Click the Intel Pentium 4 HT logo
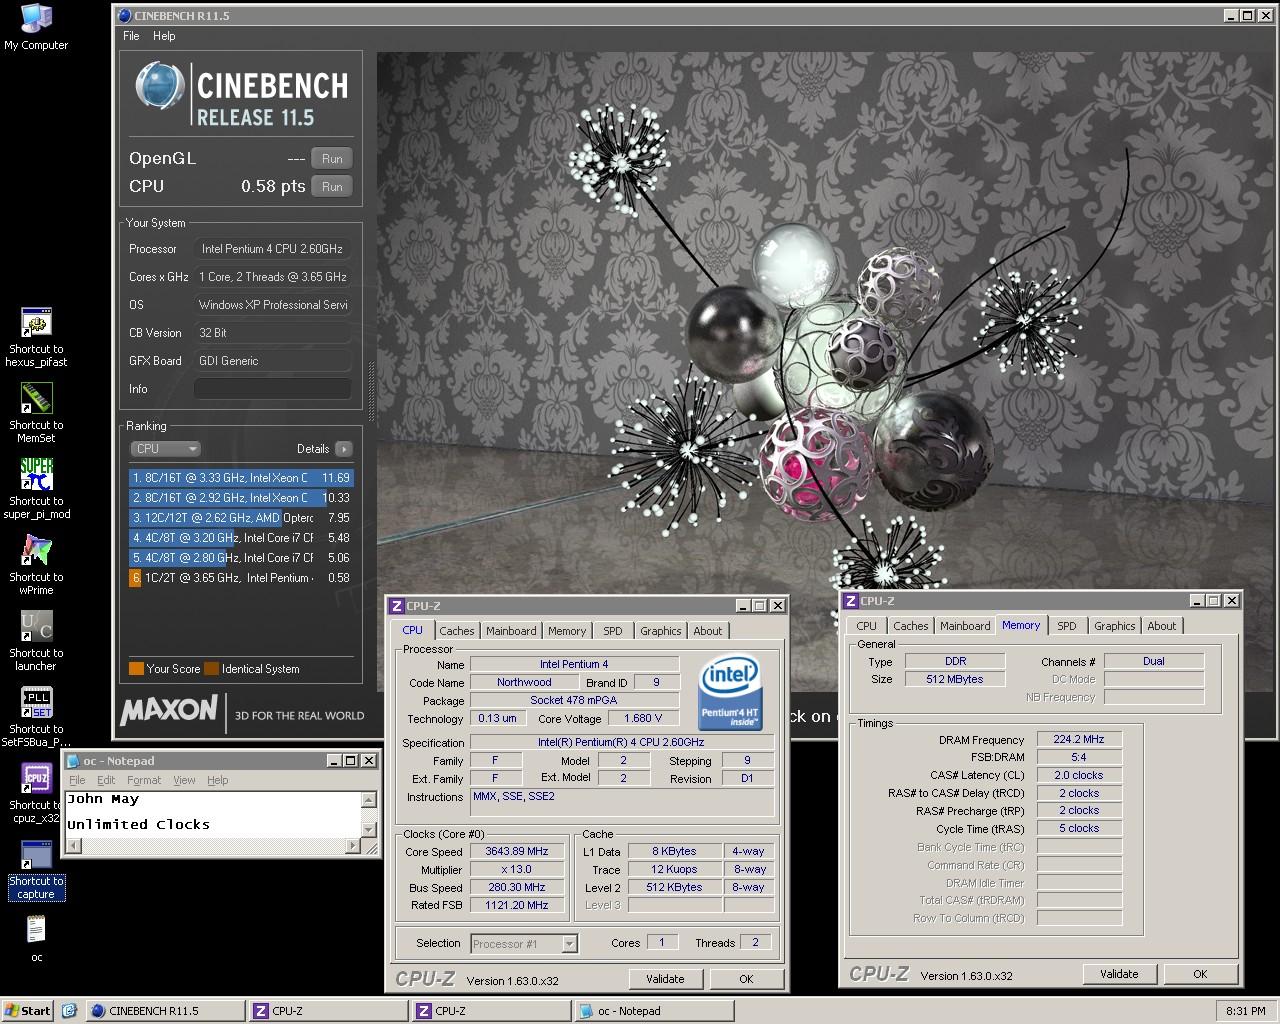 point(730,692)
